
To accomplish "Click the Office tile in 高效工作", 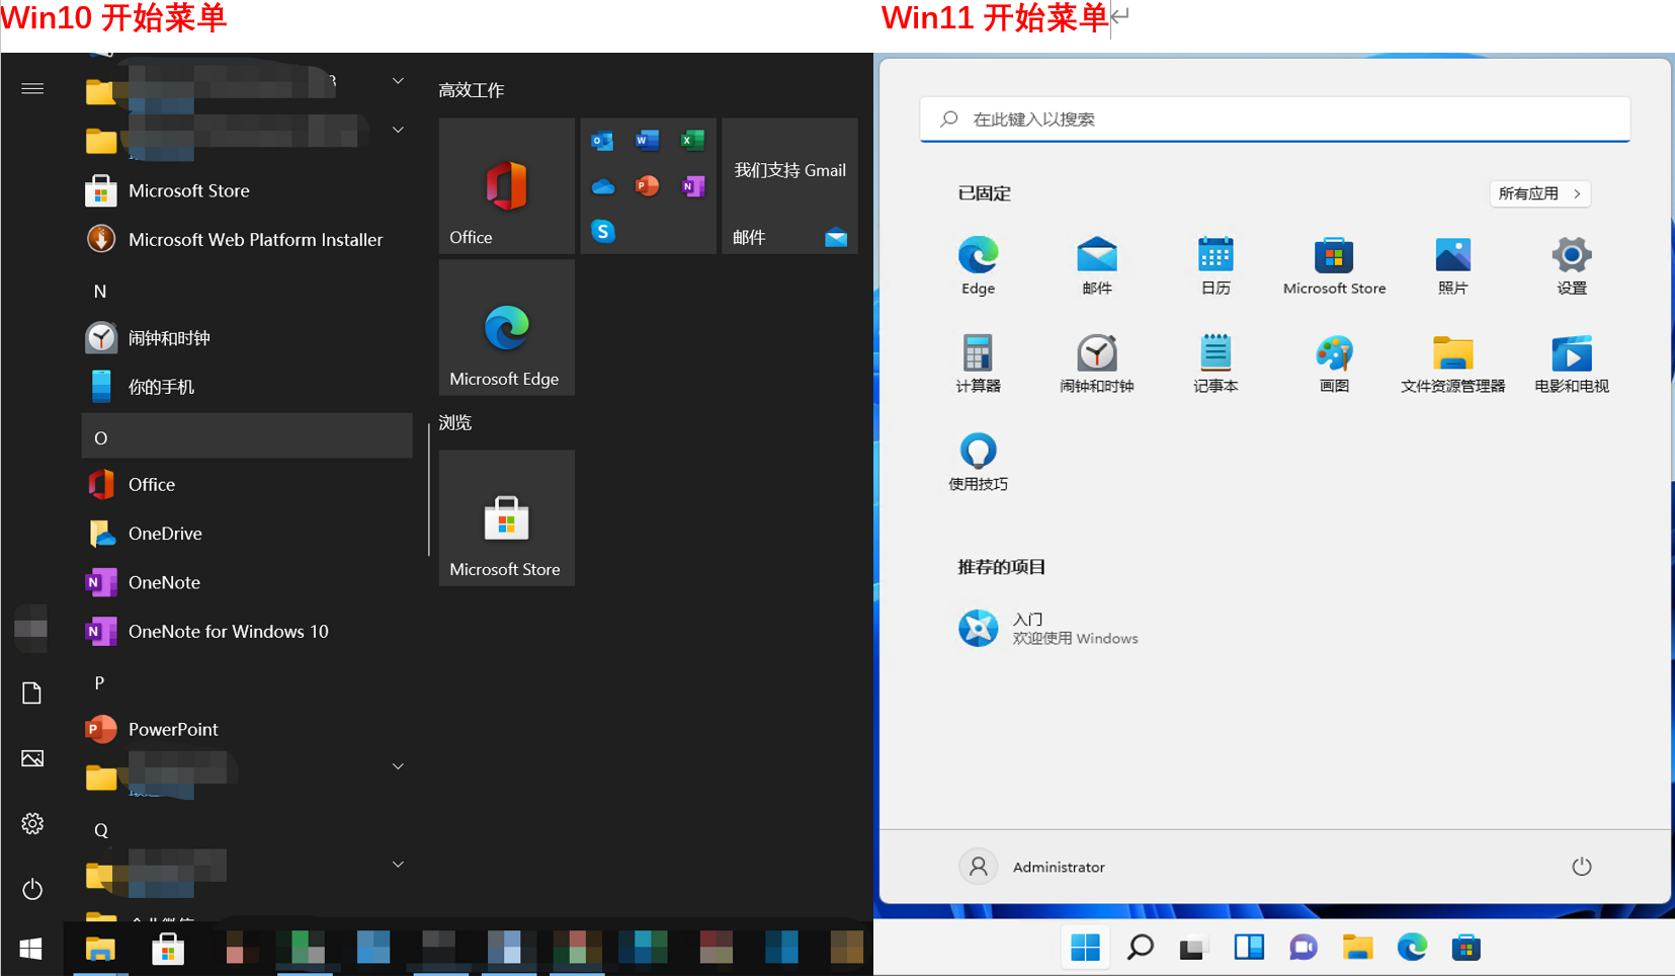I will 507,186.
